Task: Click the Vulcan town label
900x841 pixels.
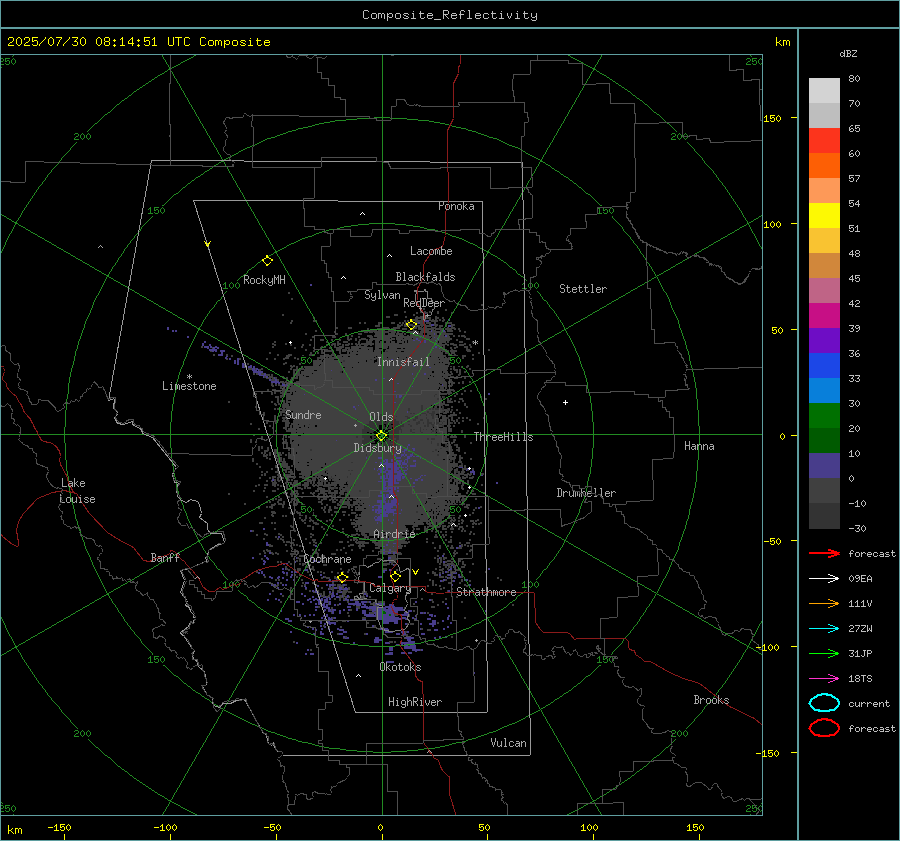Action: pos(508,743)
